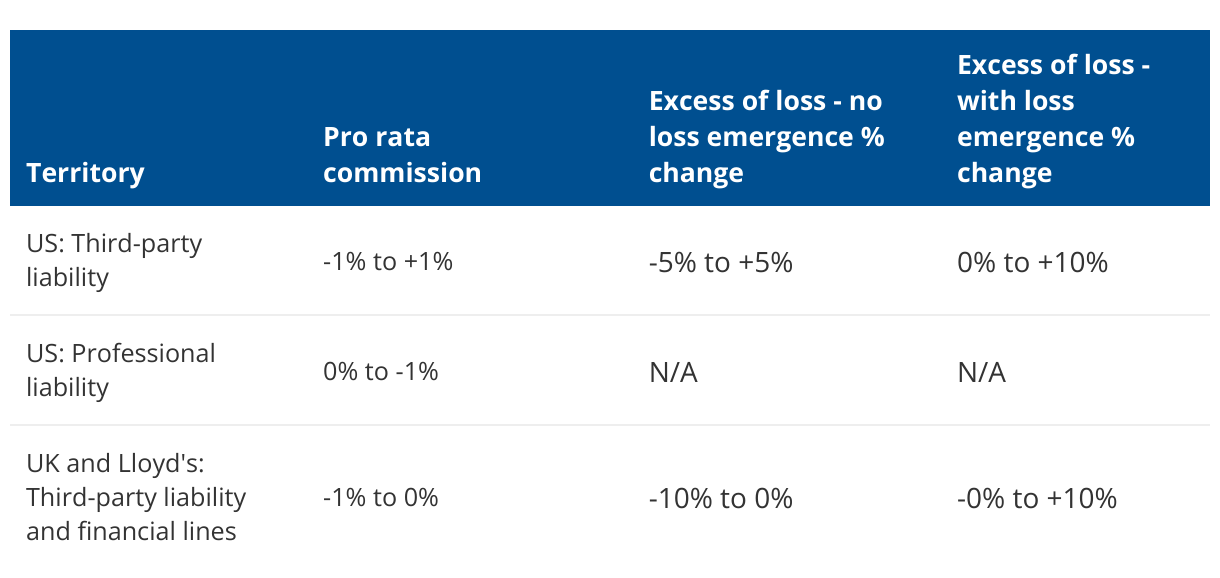Select the 'Excess of loss - with loss emergence' header
Image resolution: width=1220 pixels, height=578 pixels.
click(1053, 119)
